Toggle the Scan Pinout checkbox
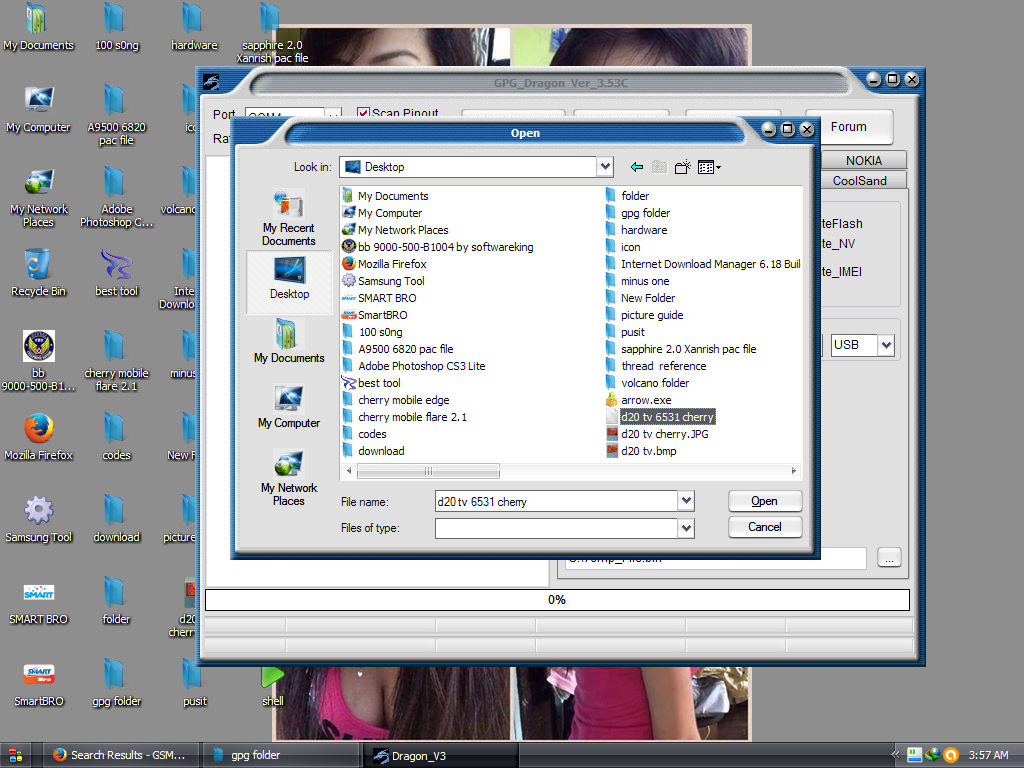This screenshot has height=768, width=1024. (x=364, y=114)
